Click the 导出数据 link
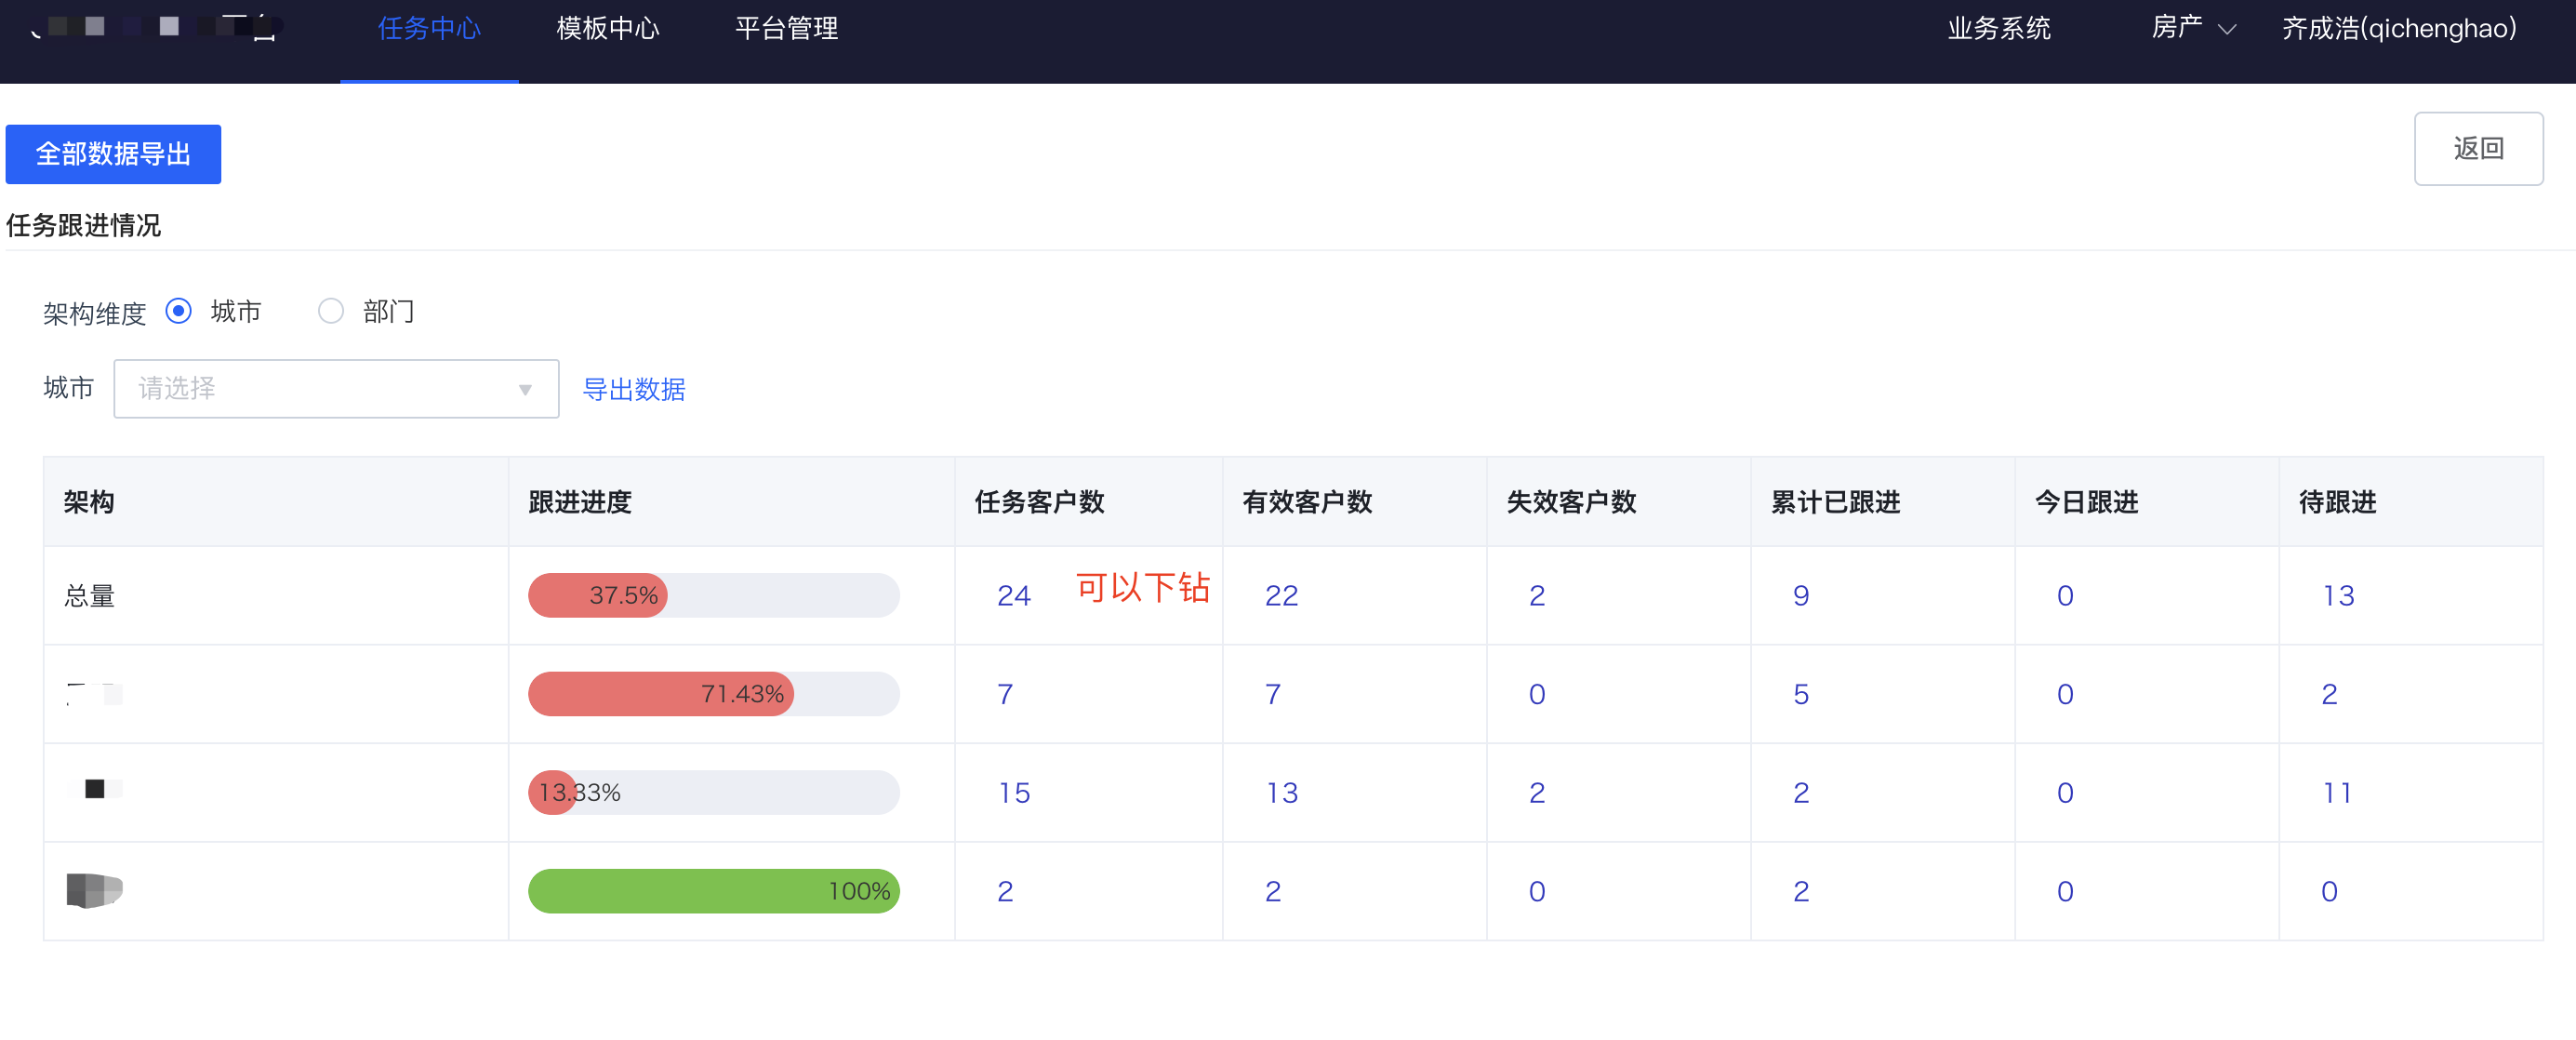The height and width of the screenshot is (1040, 2576). [x=634, y=389]
